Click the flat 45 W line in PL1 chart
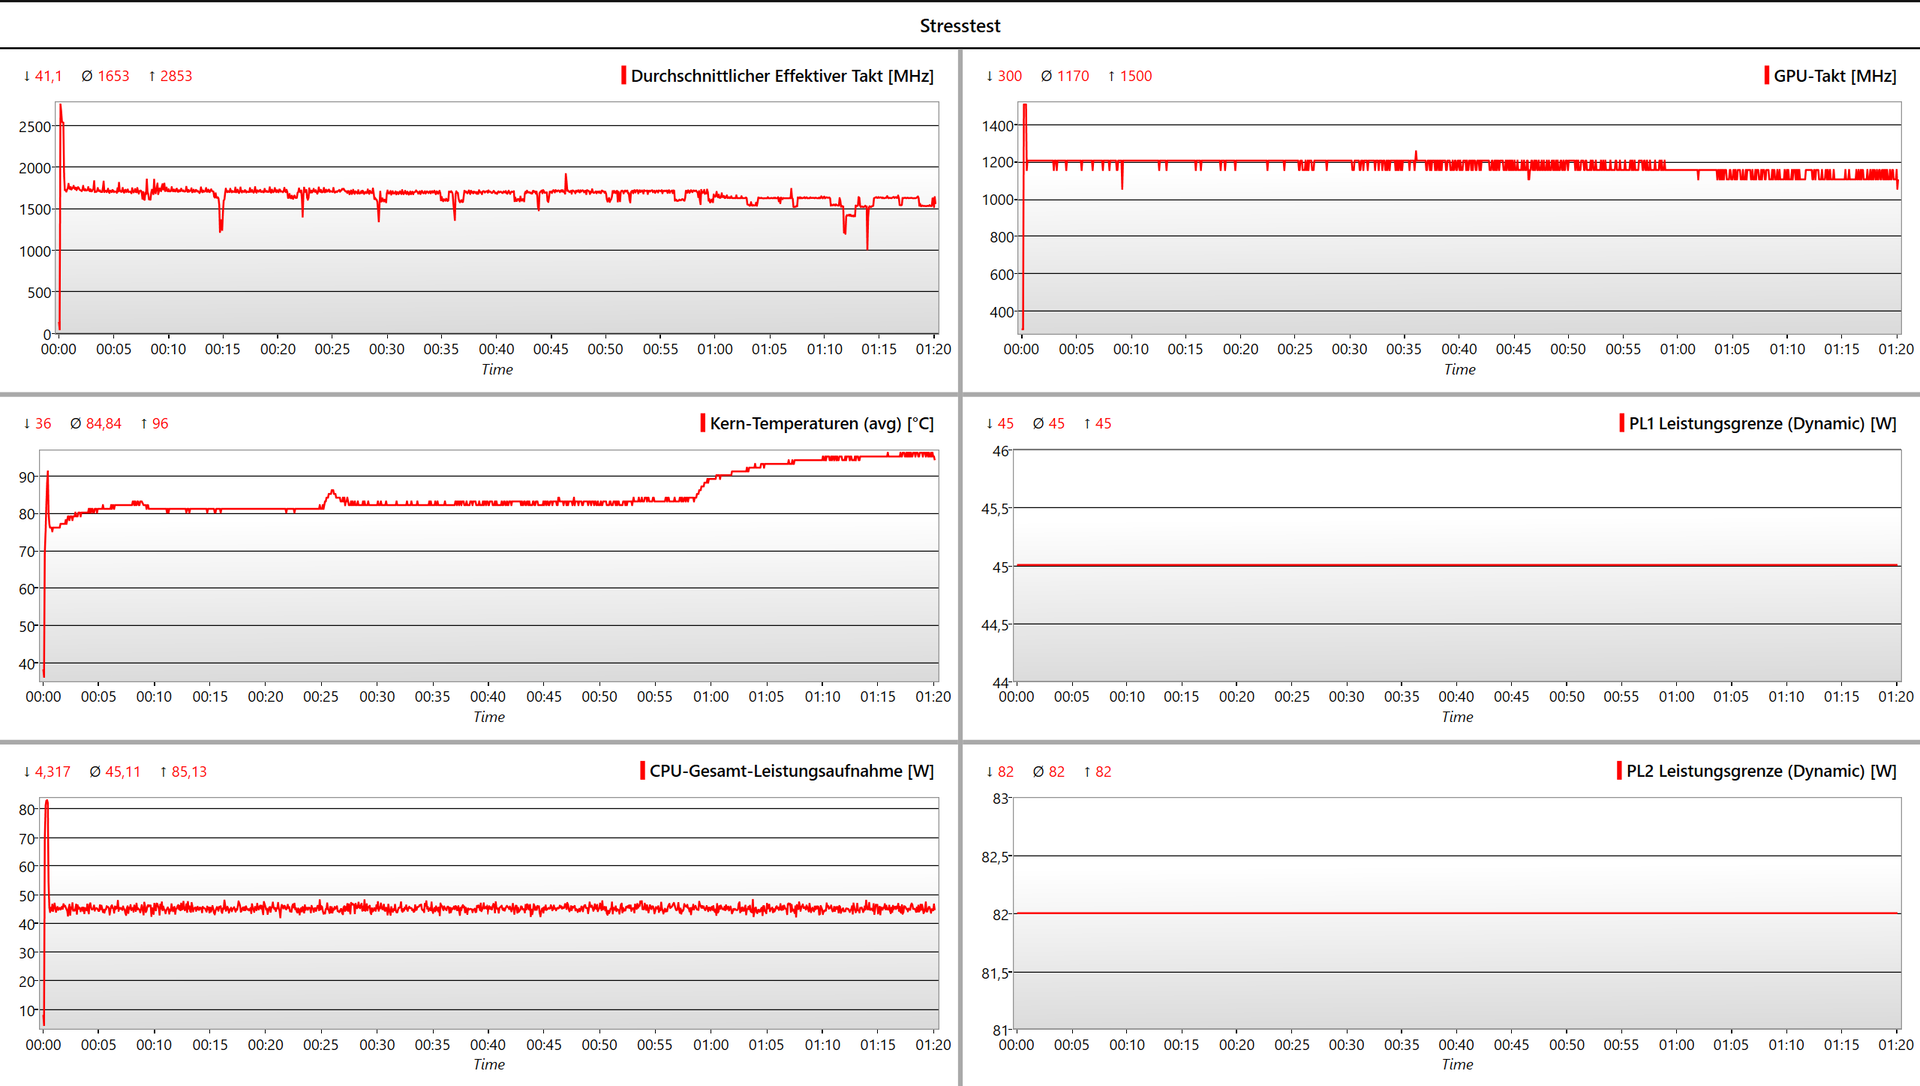Screen dimensions: 1920x1086 click(x=1457, y=565)
